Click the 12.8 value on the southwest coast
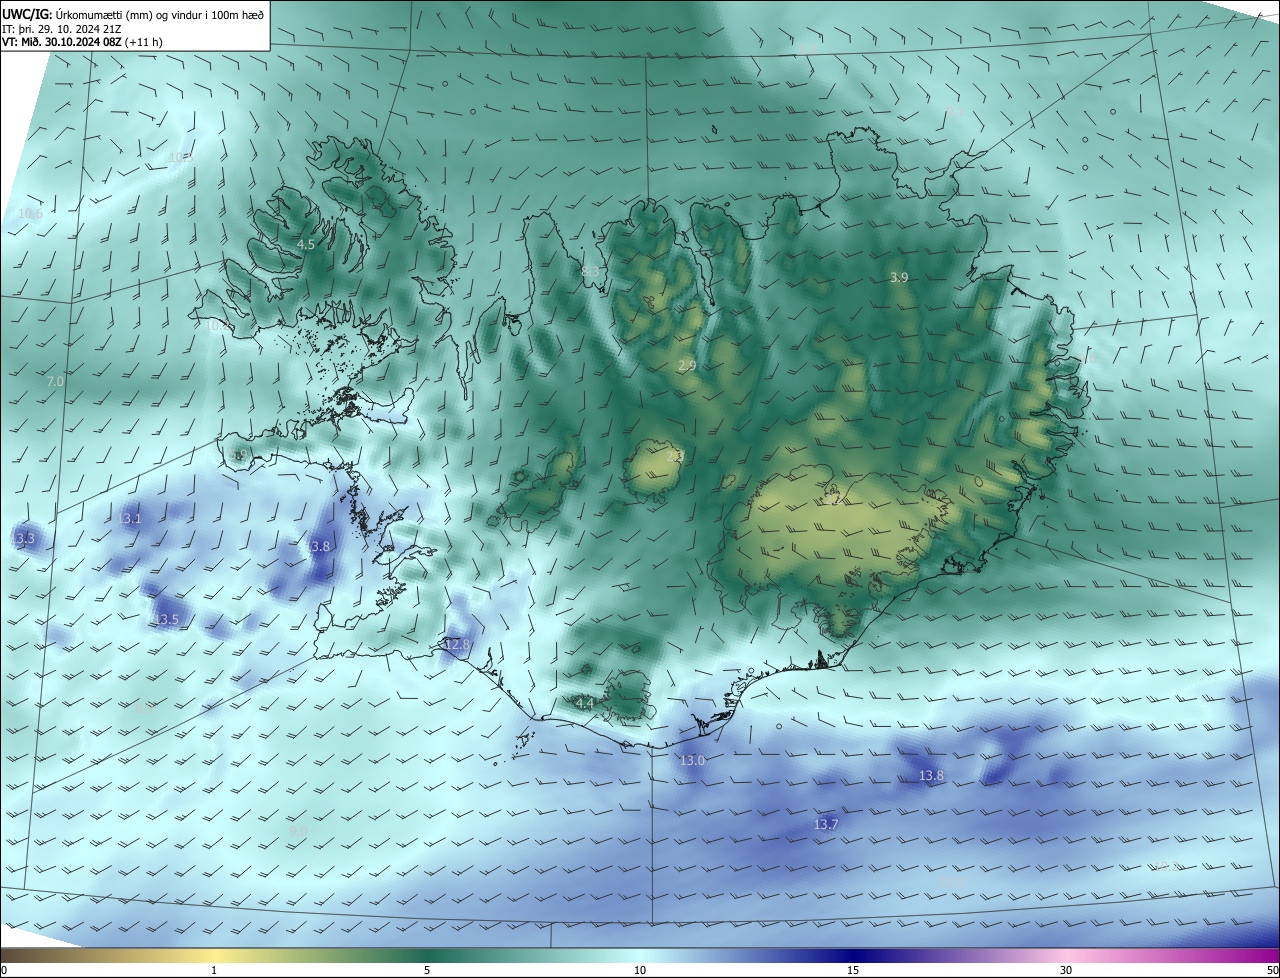The image size is (1280, 978). click(x=457, y=644)
